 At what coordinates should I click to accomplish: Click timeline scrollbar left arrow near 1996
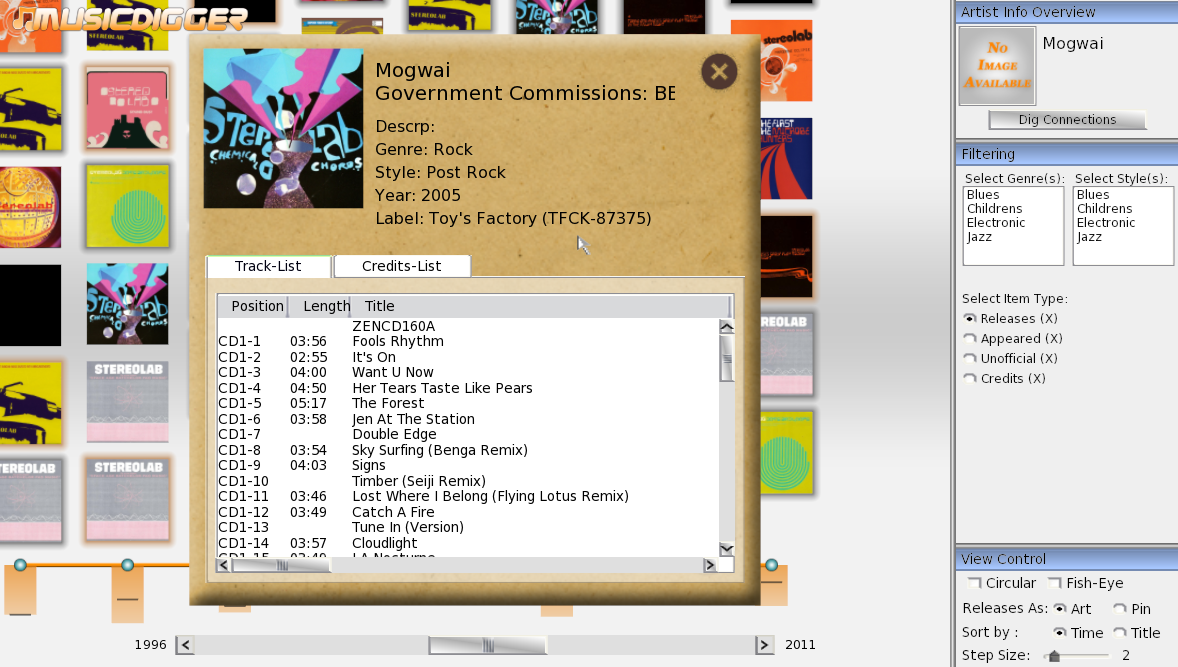185,645
